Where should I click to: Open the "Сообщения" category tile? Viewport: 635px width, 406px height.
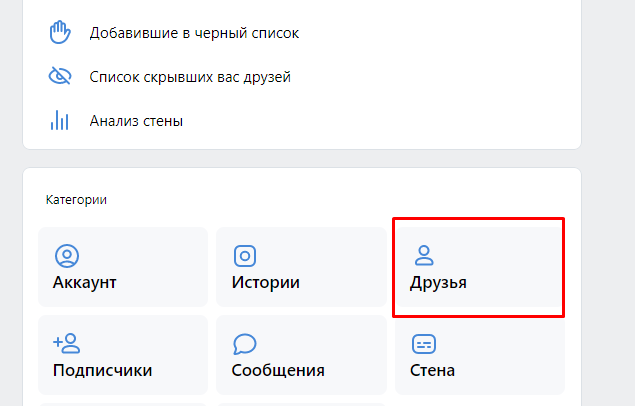click(301, 355)
